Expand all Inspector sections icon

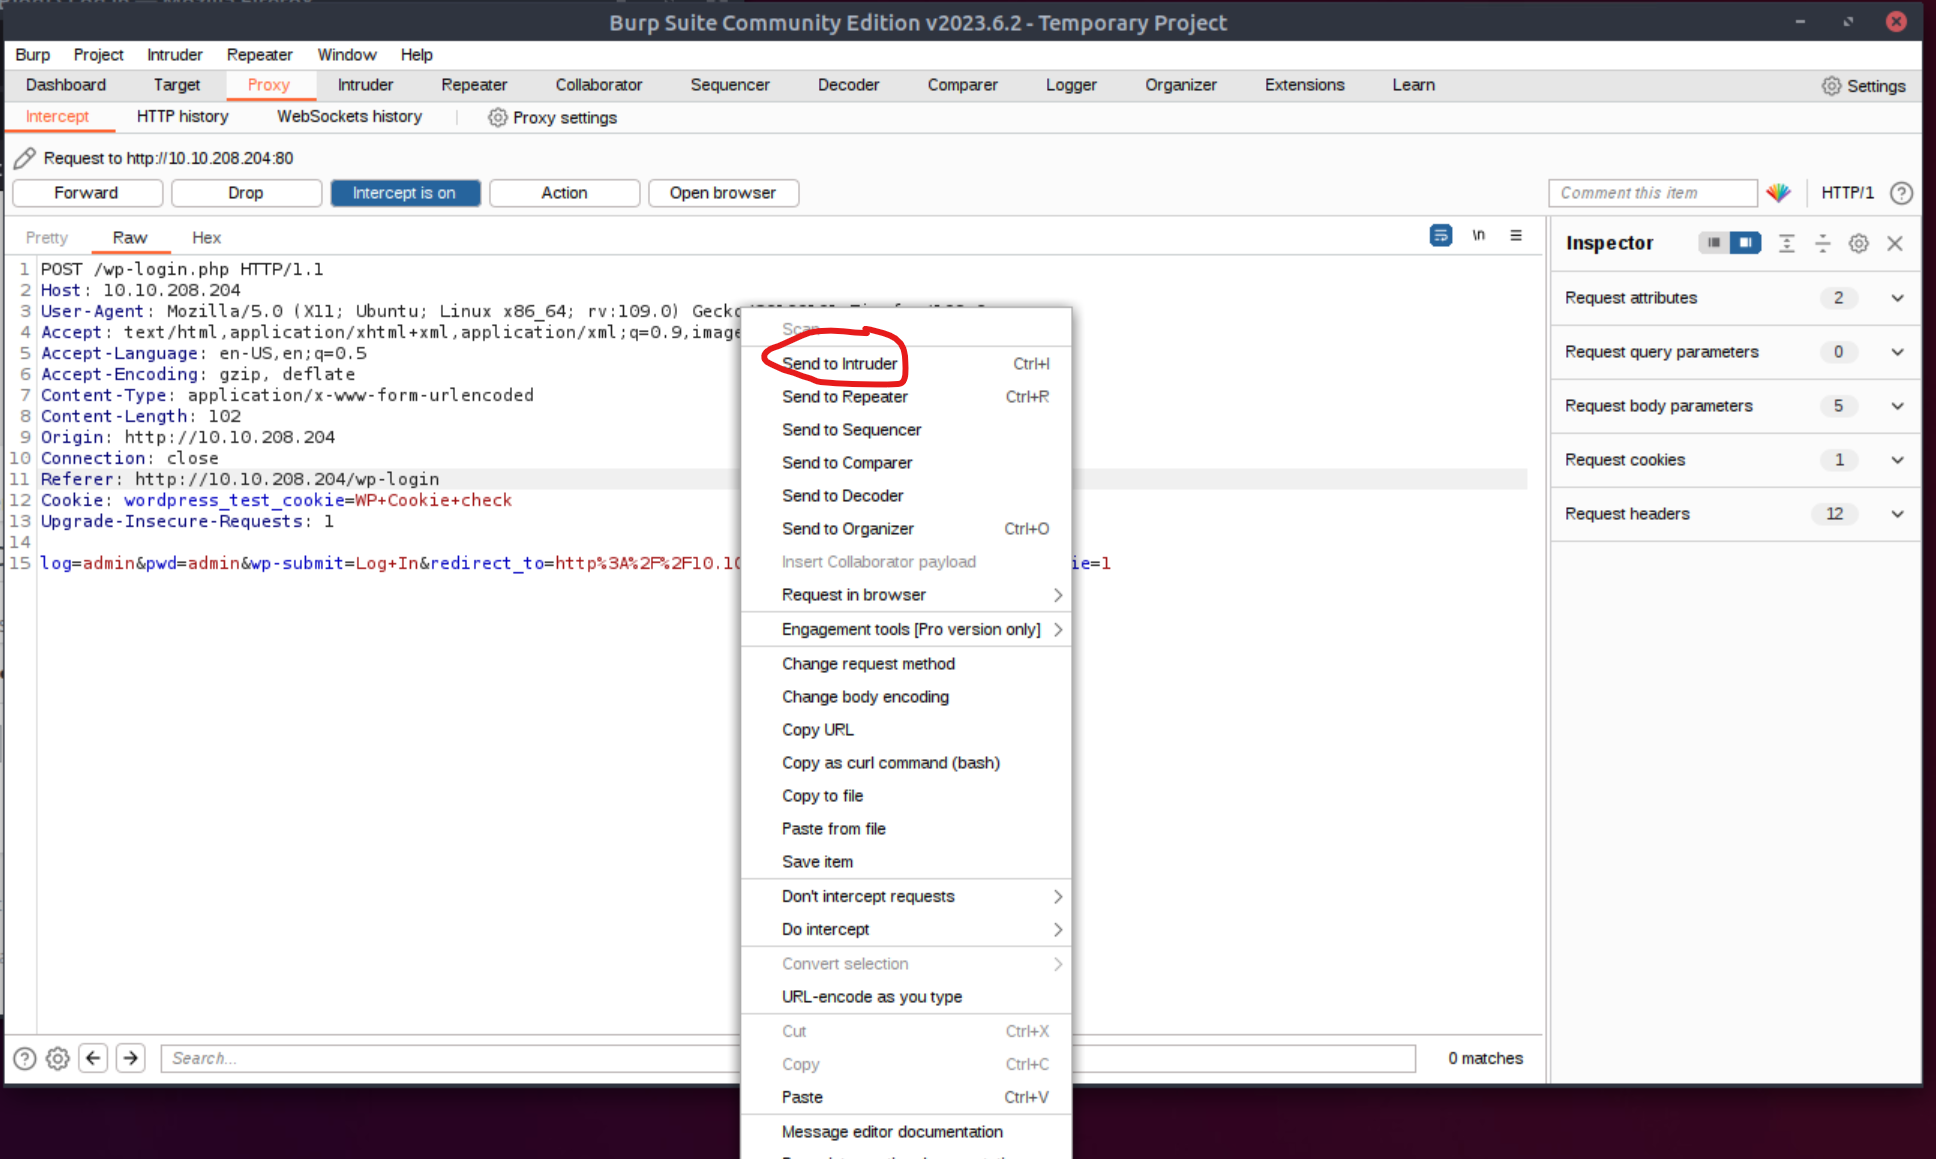coord(1787,243)
